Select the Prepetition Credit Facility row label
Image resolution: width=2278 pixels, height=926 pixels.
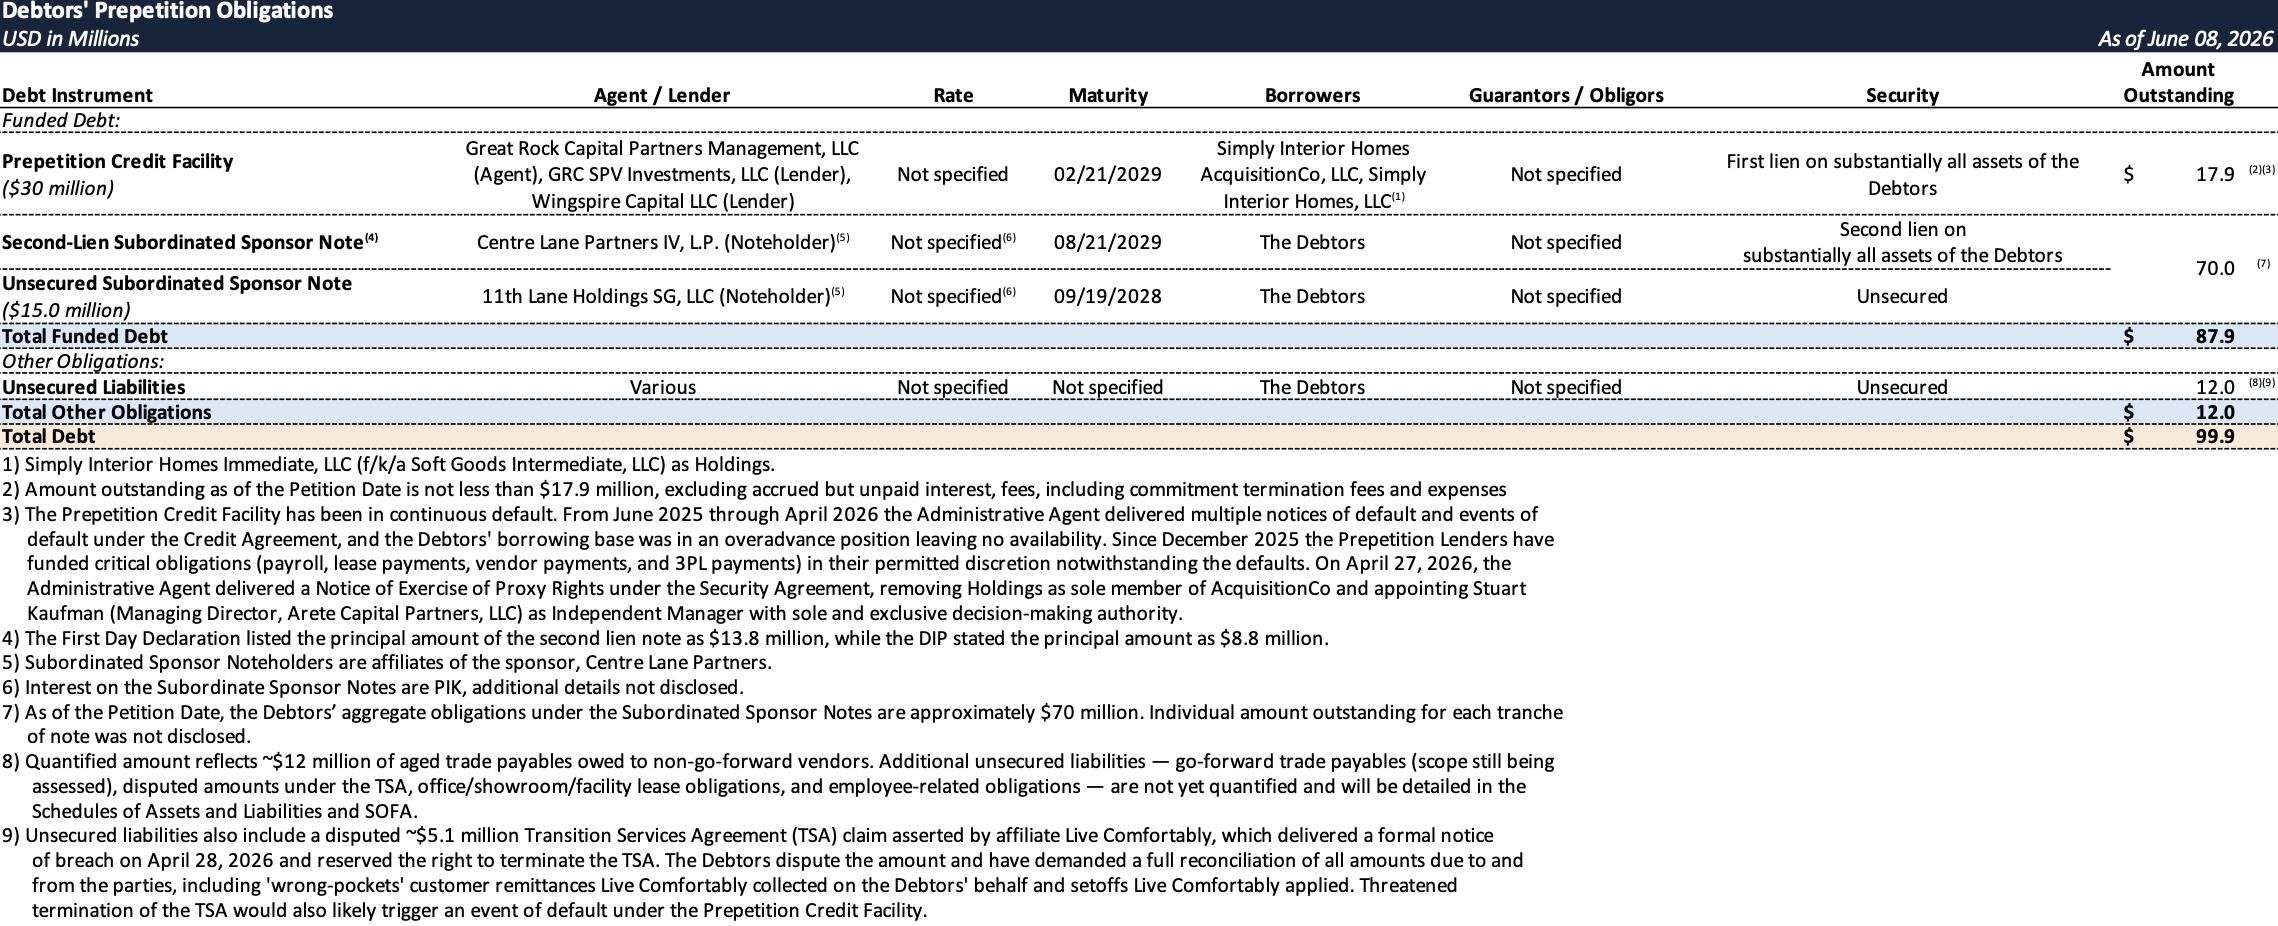117,161
